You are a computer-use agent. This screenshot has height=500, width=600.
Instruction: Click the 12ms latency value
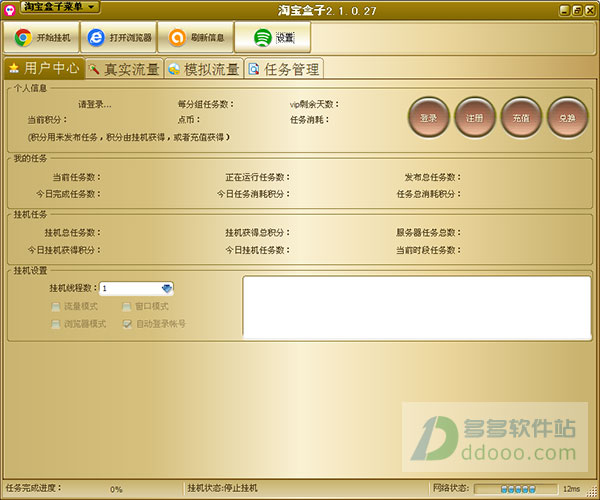point(571,489)
